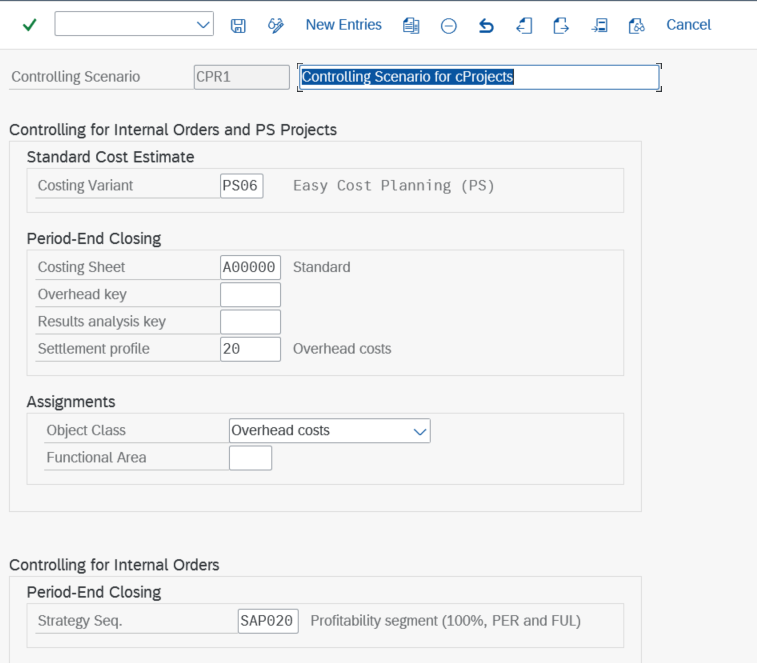
Task: Expand the Object Class dropdown
Action: tap(419, 431)
